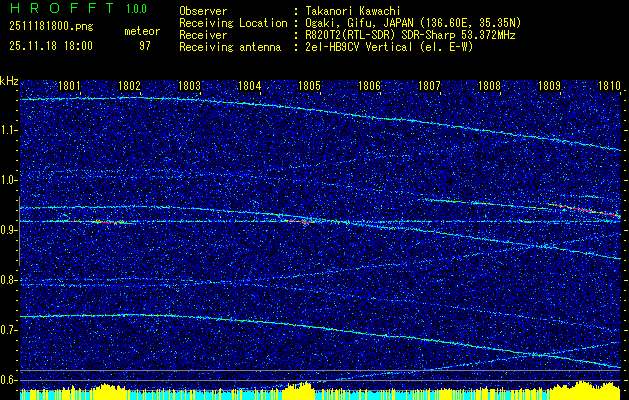Click the HROFFT title text
The height and width of the screenshot is (400, 629).
[x=61, y=8]
